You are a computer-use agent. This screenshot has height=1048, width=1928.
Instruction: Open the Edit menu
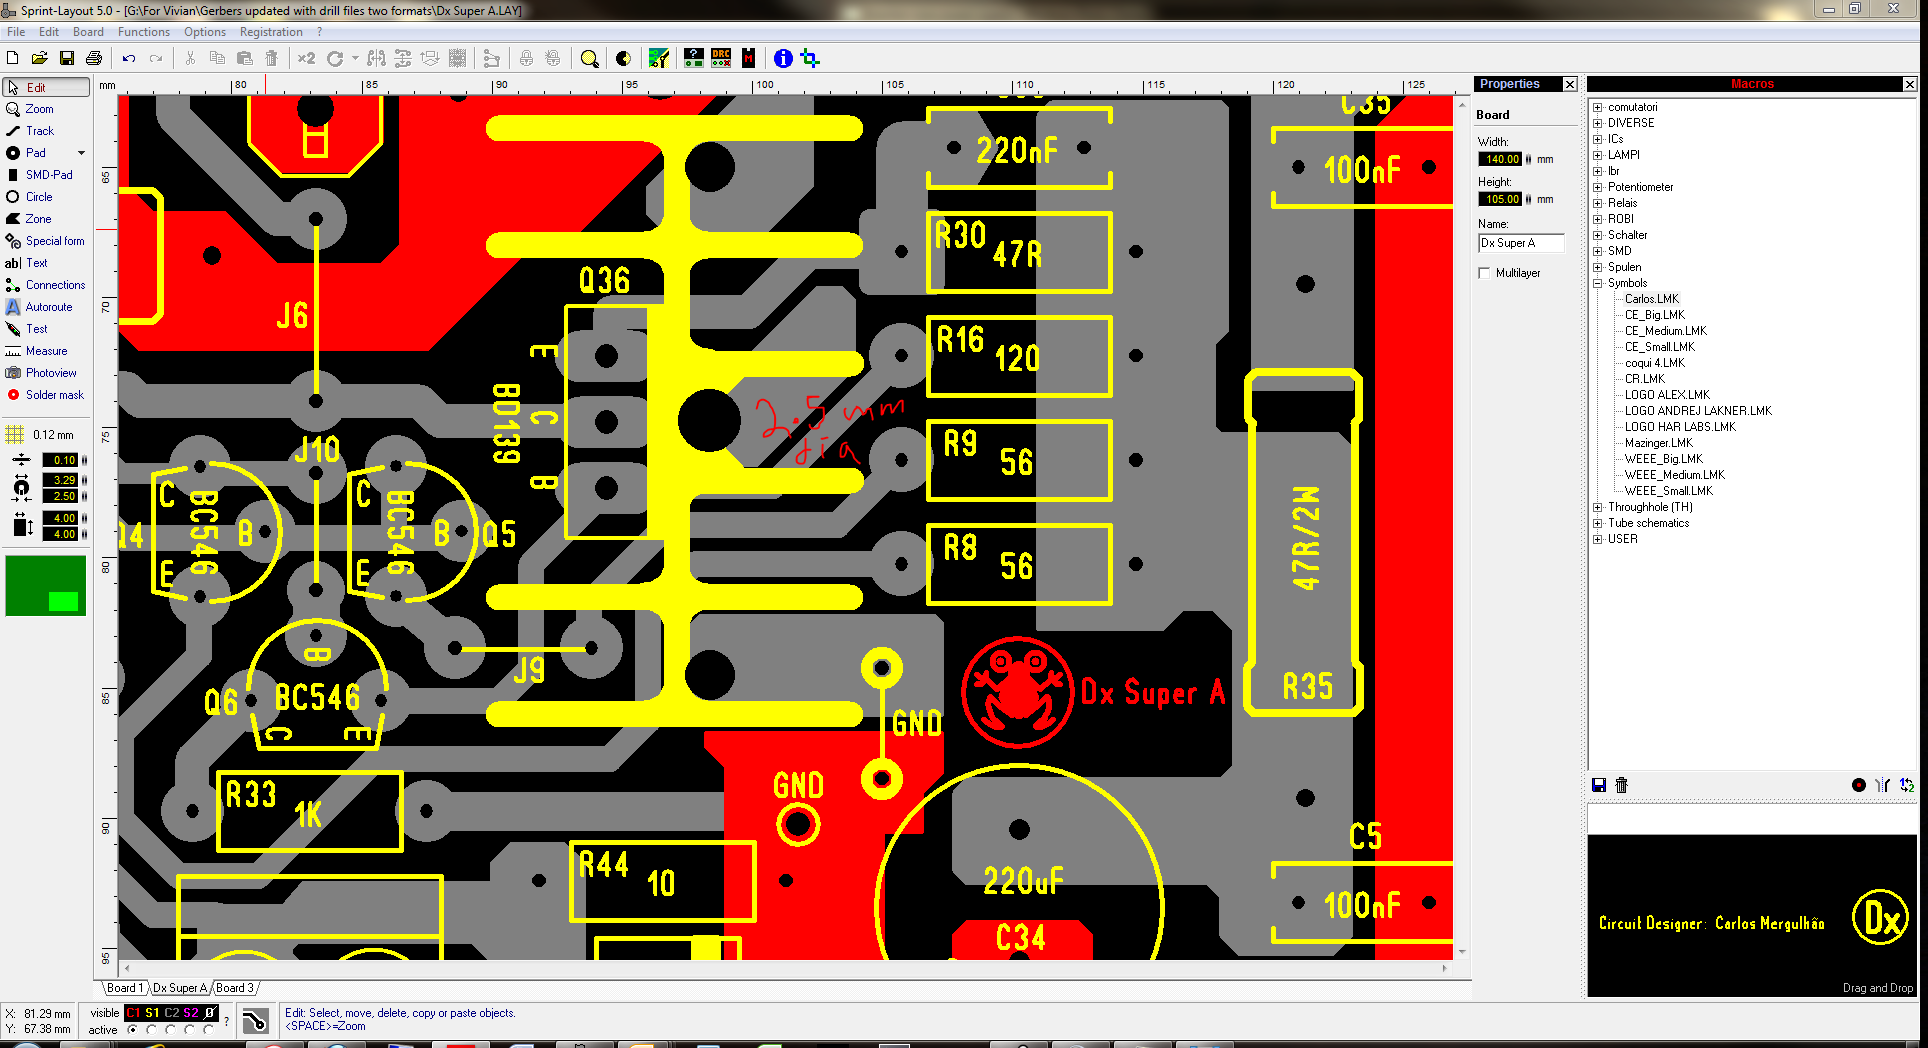point(49,32)
